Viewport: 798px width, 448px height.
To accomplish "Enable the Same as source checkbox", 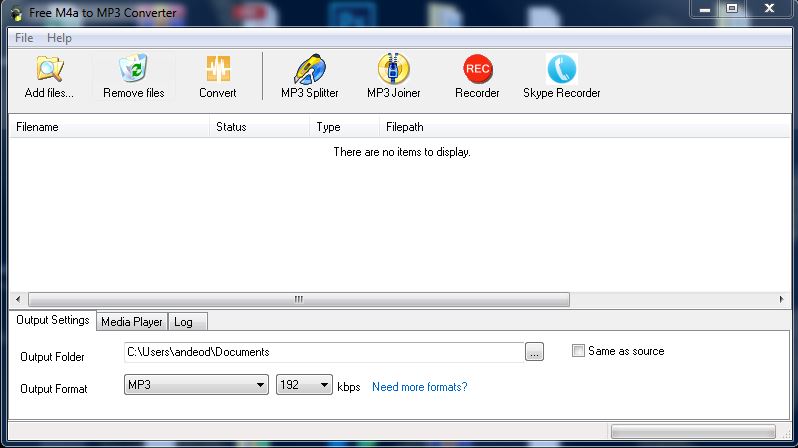I will tap(578, 351).
